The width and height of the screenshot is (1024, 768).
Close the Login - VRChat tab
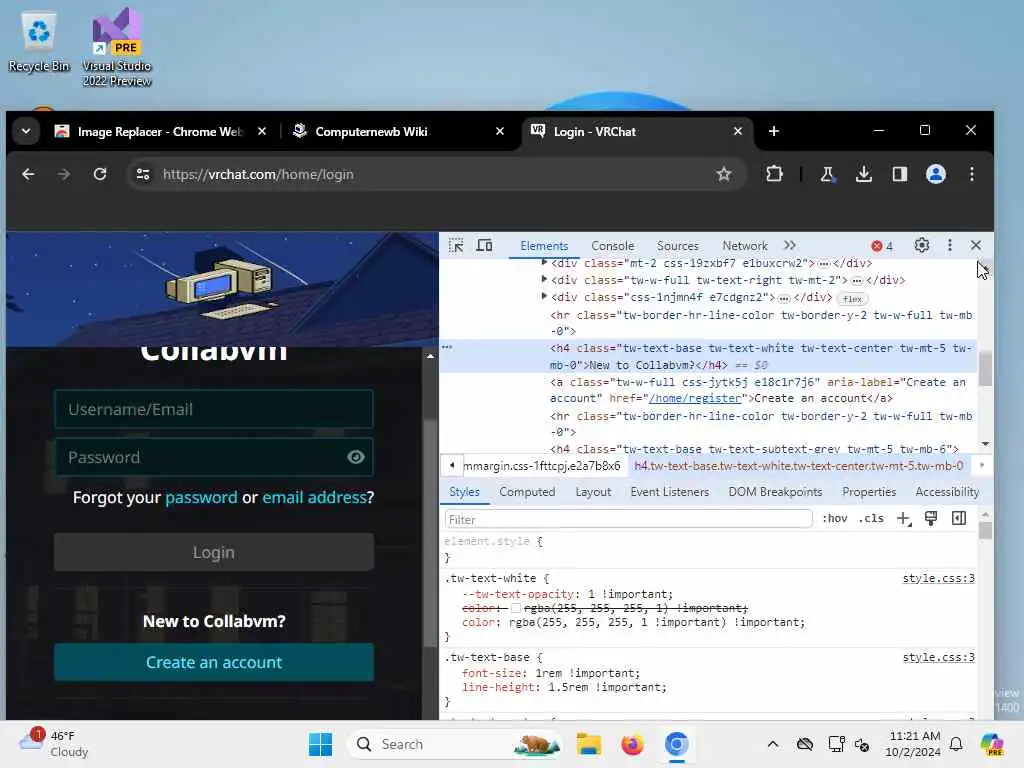coord(738,131)
